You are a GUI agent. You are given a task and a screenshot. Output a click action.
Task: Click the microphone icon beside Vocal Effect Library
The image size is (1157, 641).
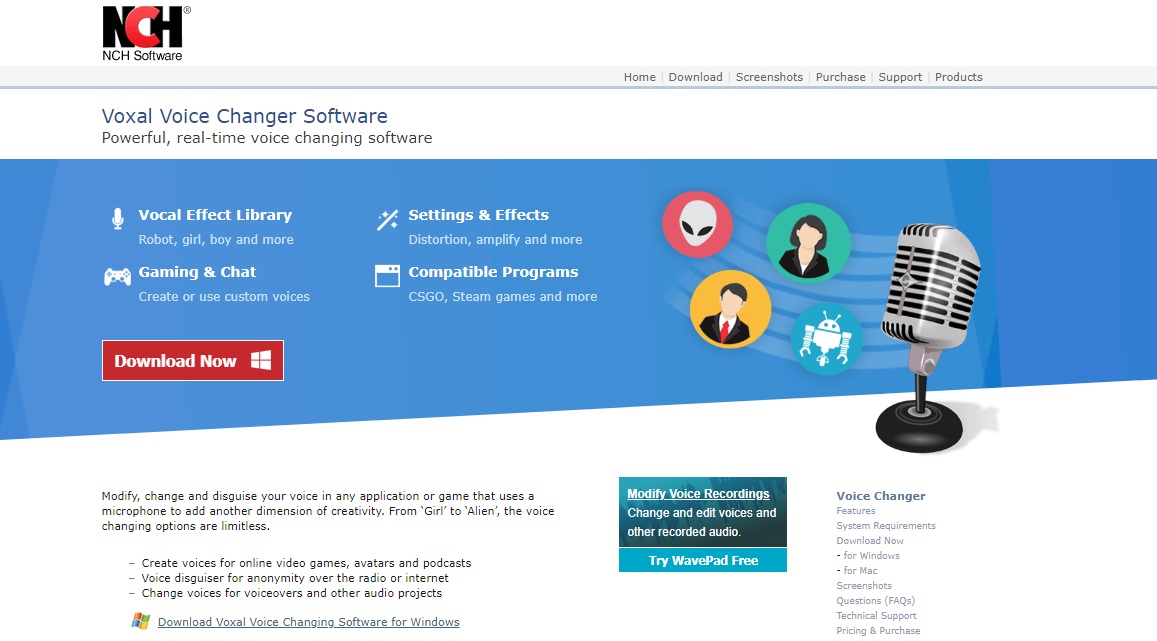[117, 219]
